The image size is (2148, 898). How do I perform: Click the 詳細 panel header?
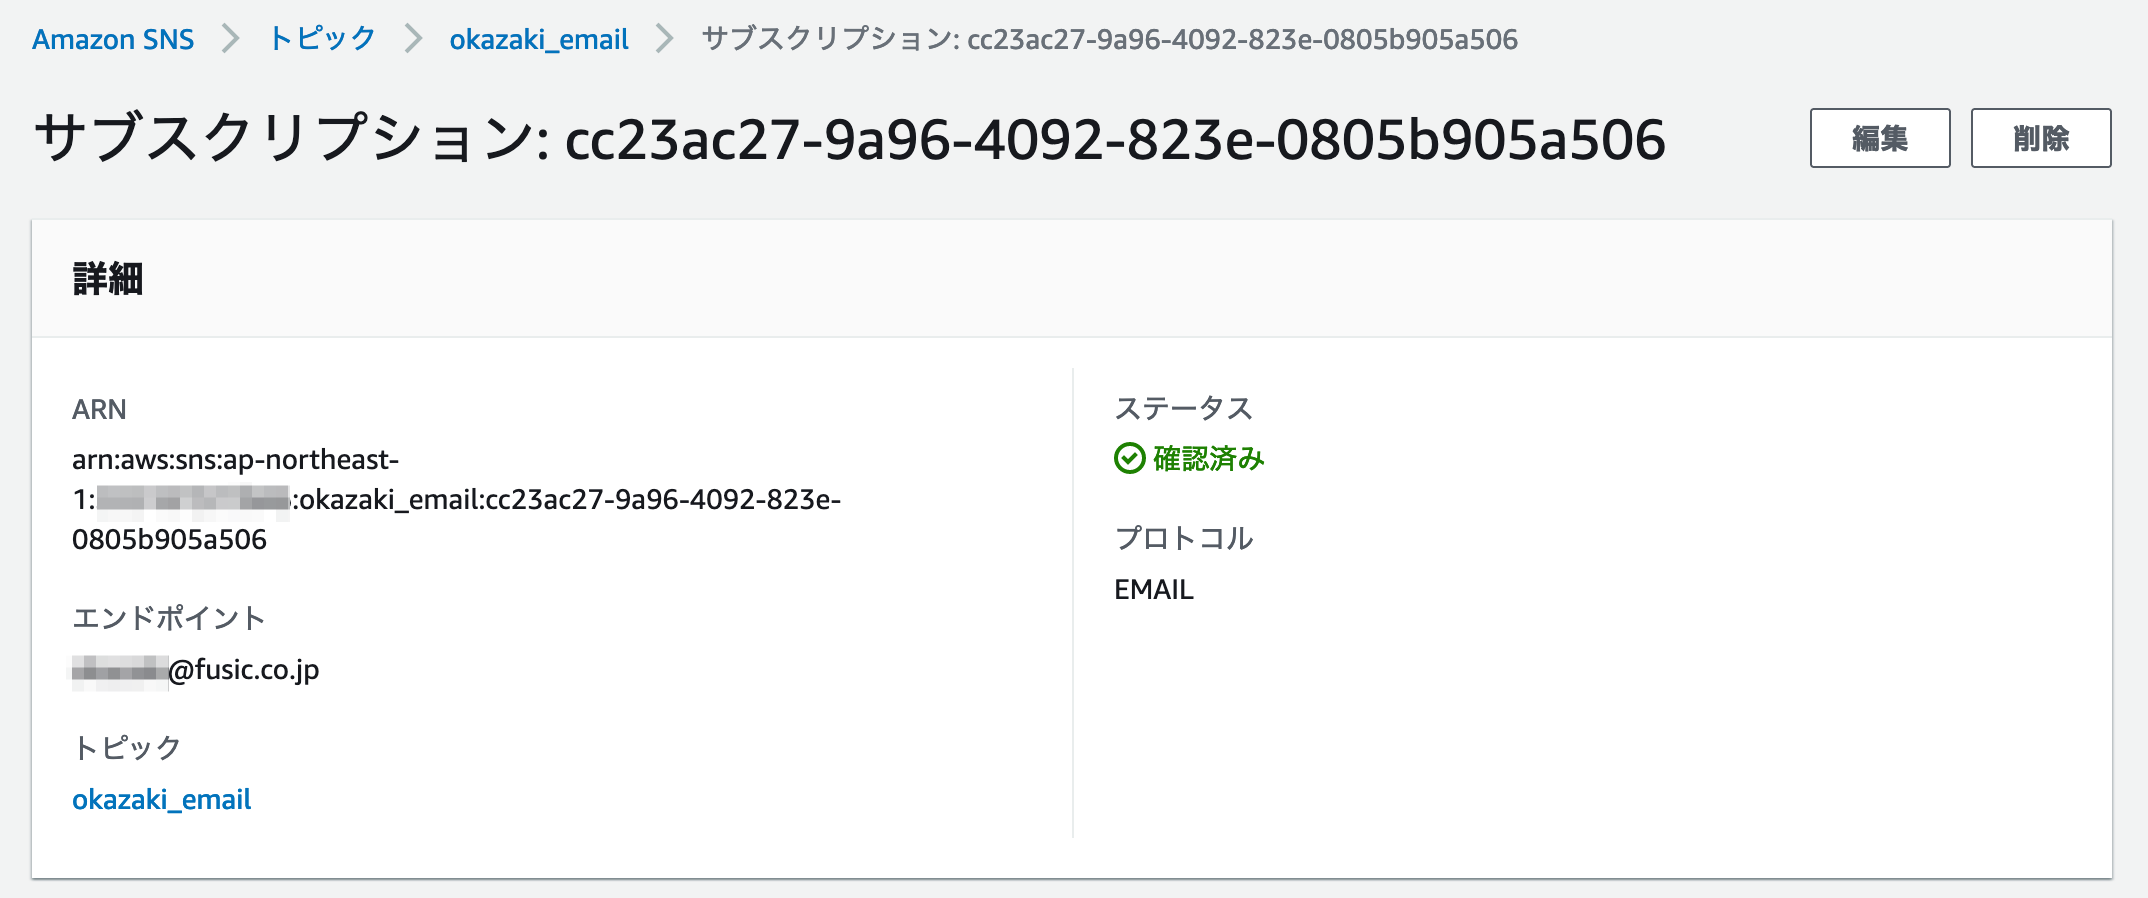(108, 279)
